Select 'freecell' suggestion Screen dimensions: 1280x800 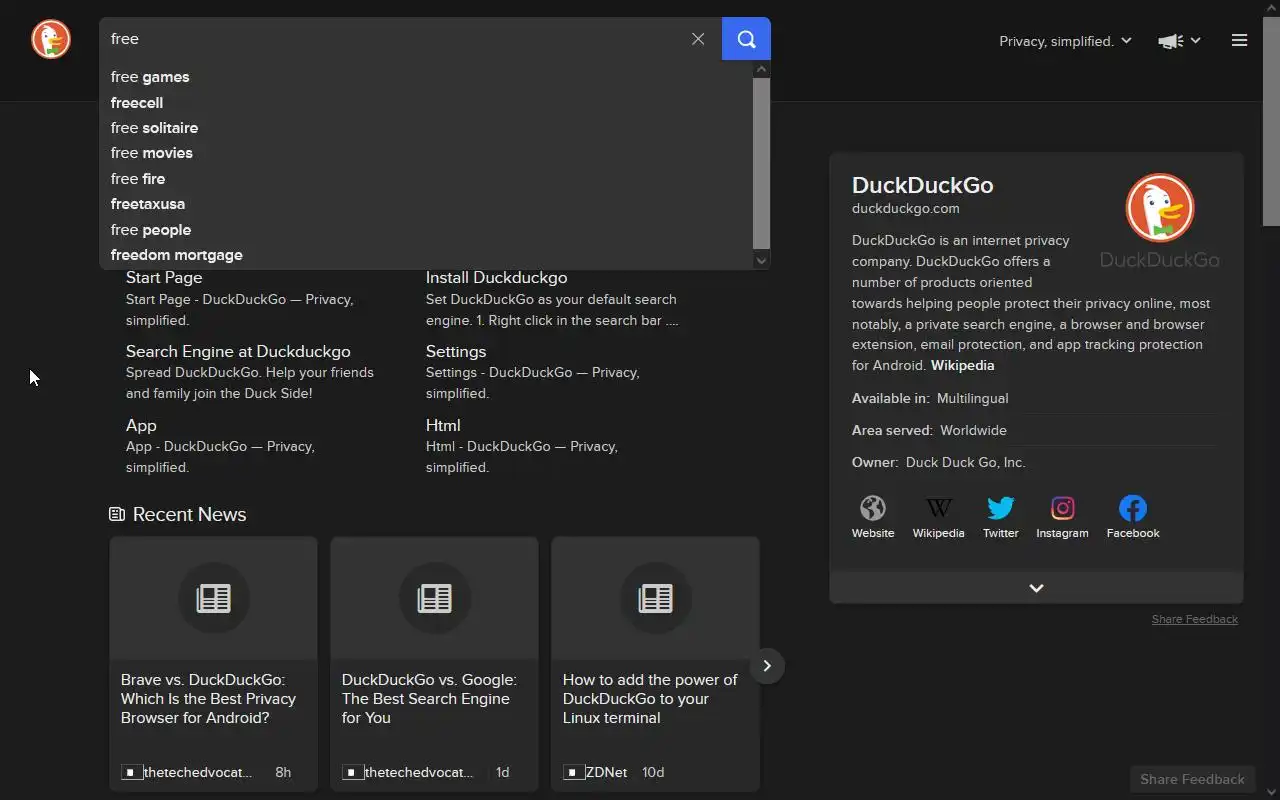coord(427,103)
